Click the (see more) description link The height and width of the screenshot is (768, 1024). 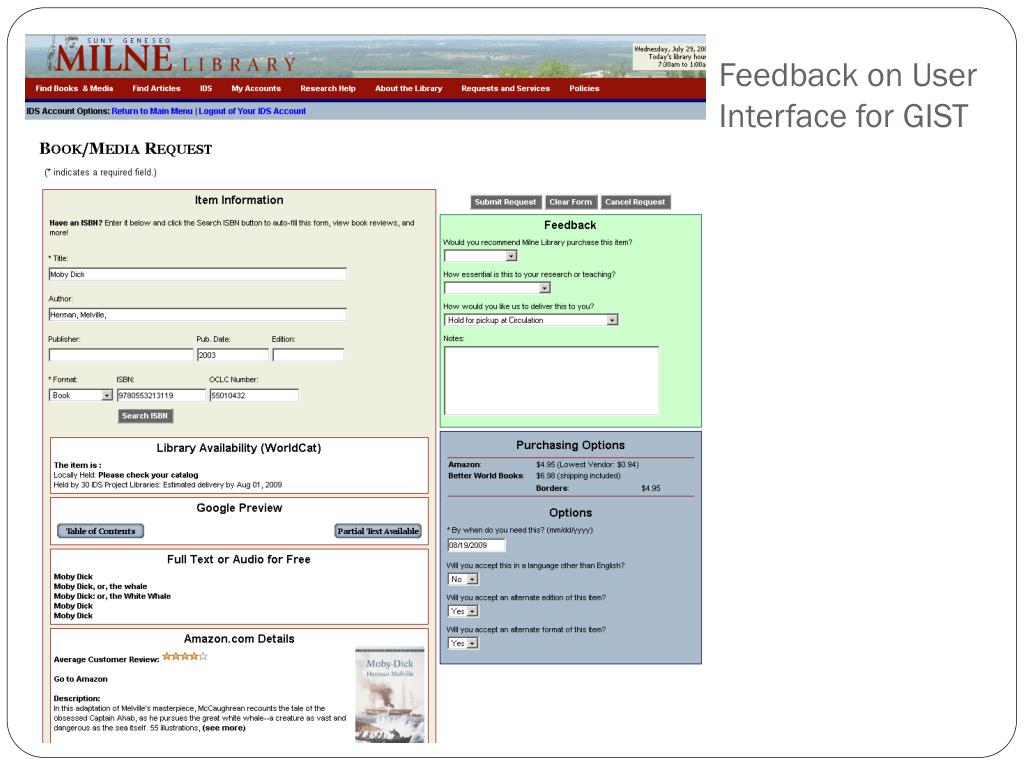[x=224, y=728]
